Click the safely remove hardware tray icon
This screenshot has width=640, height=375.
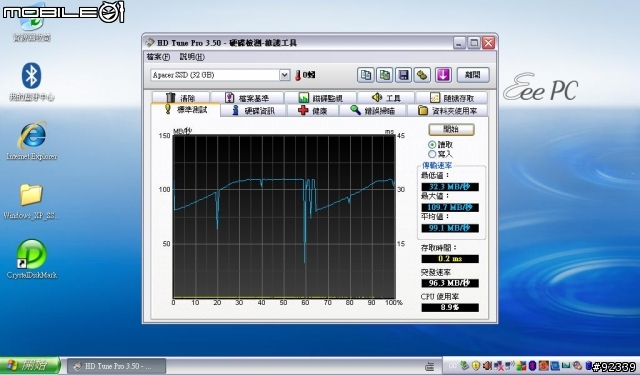tap(464, 365)
